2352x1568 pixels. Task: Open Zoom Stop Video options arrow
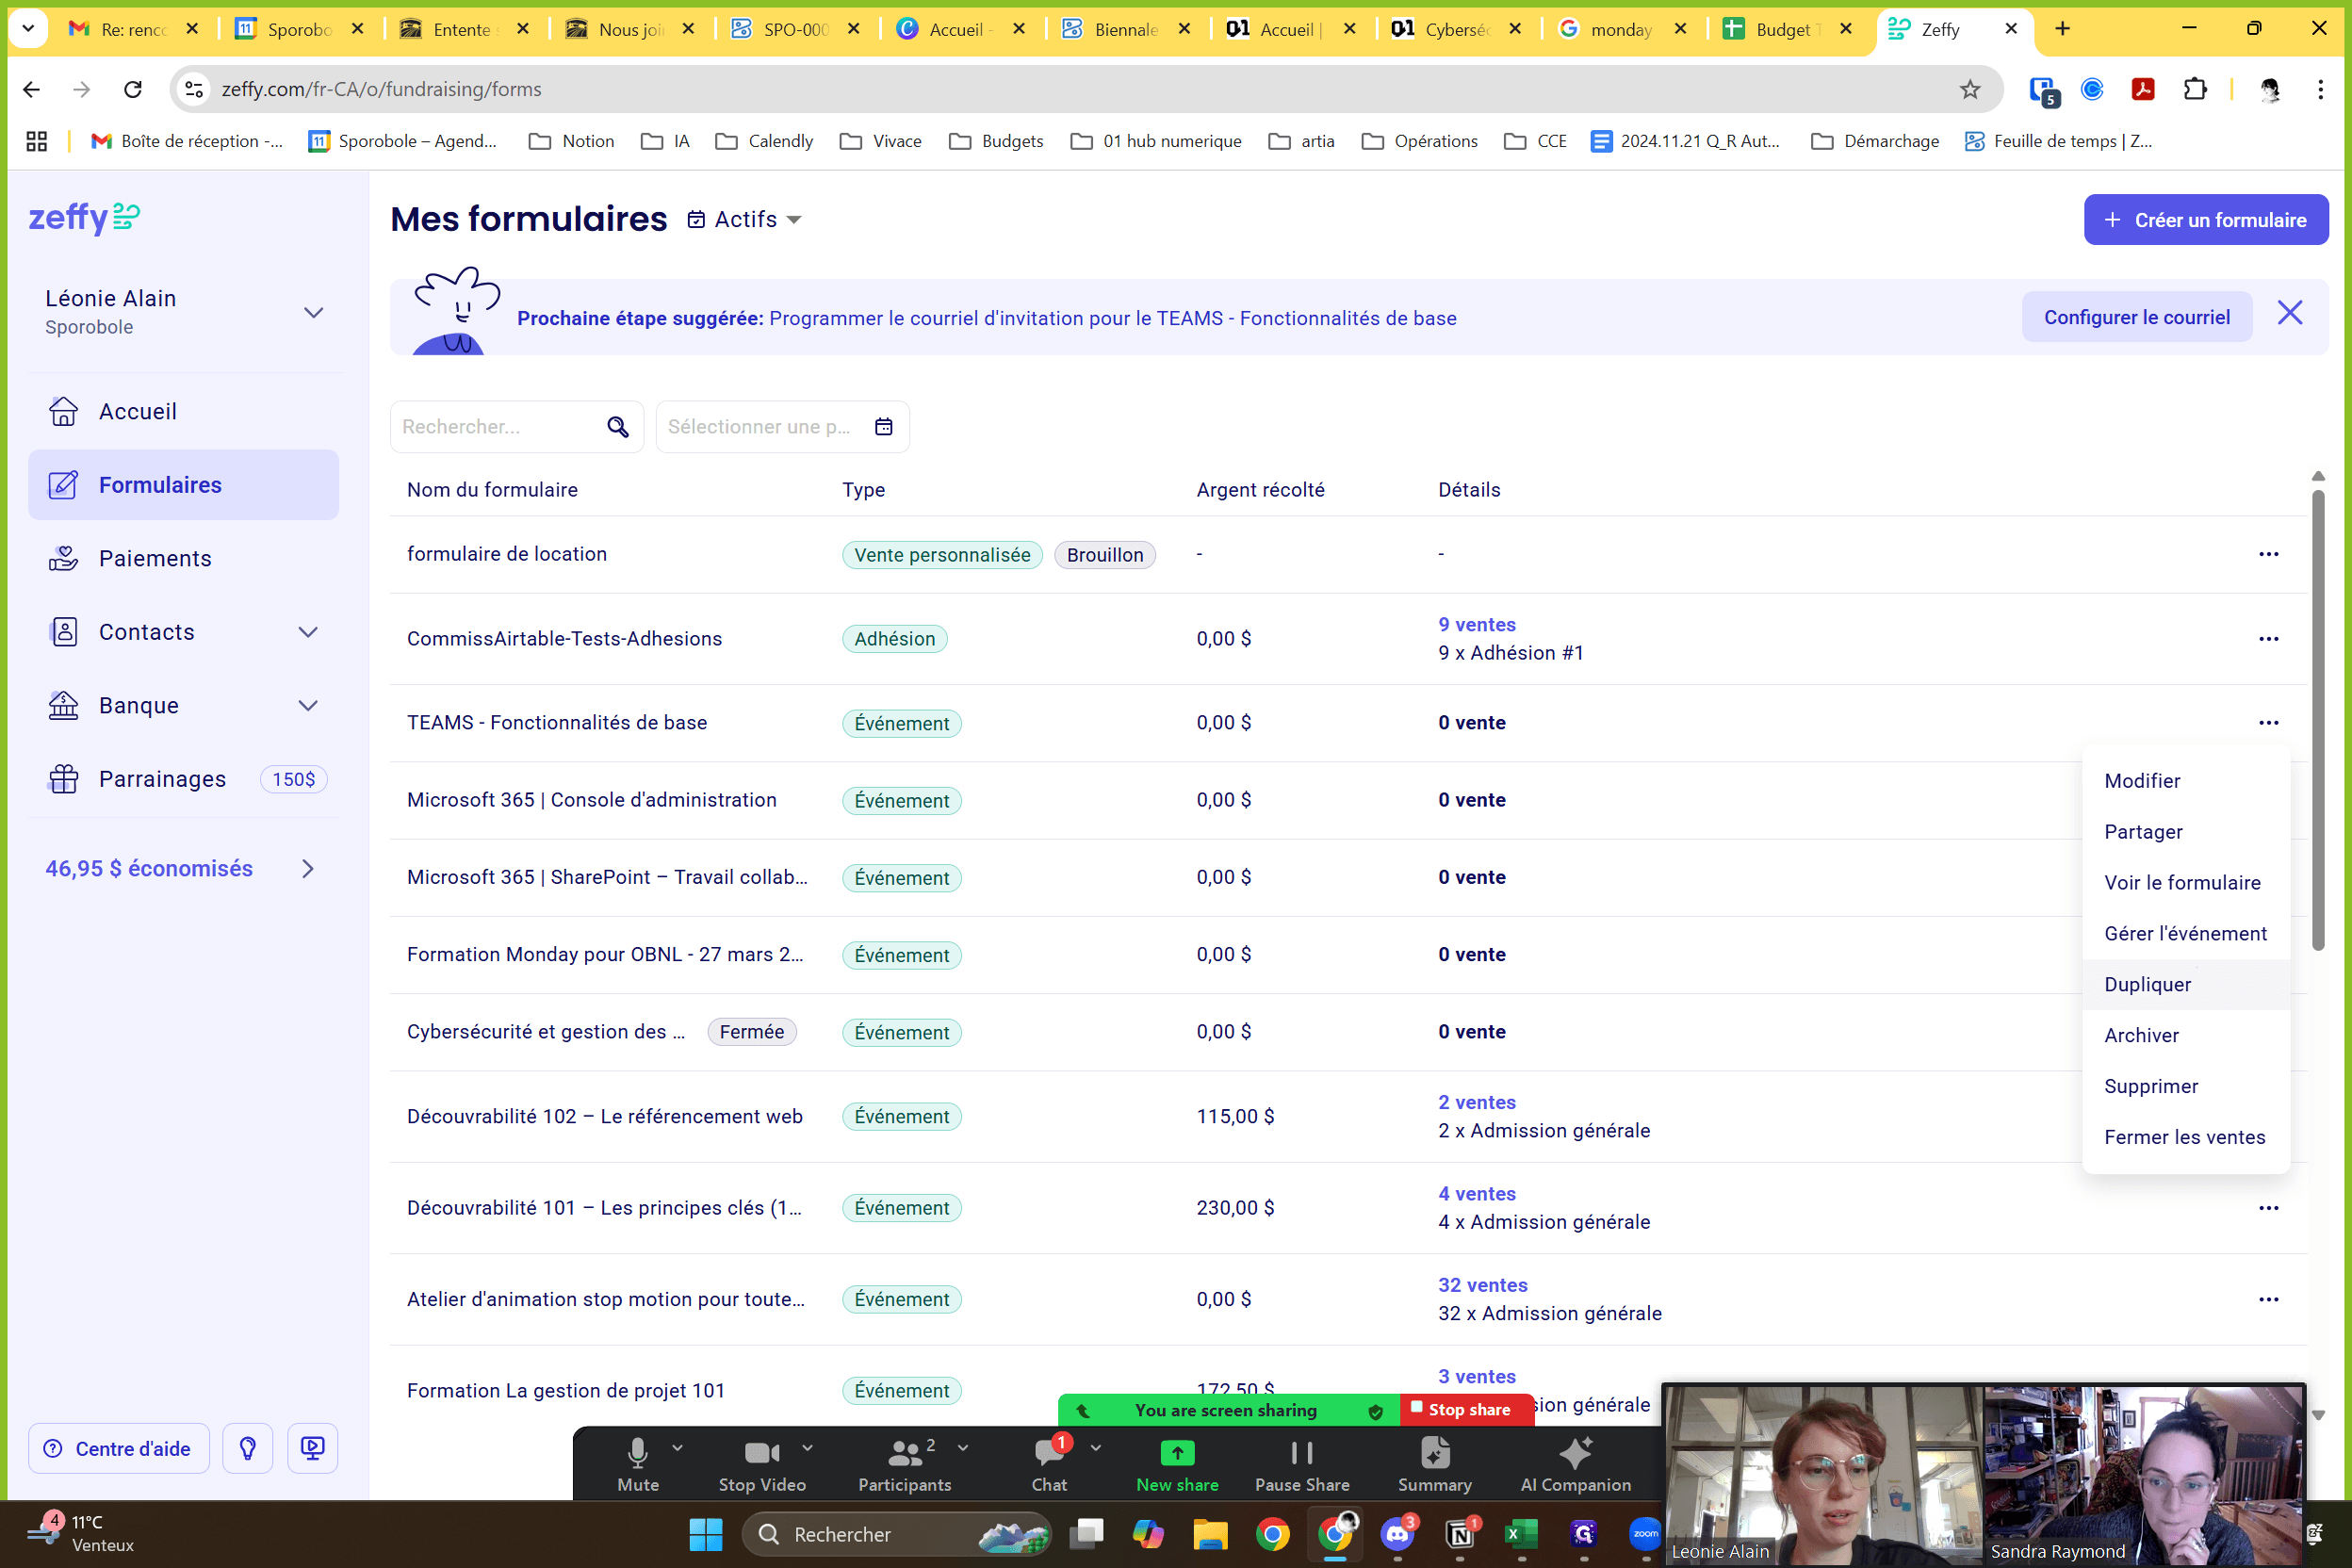point(808,1447)
